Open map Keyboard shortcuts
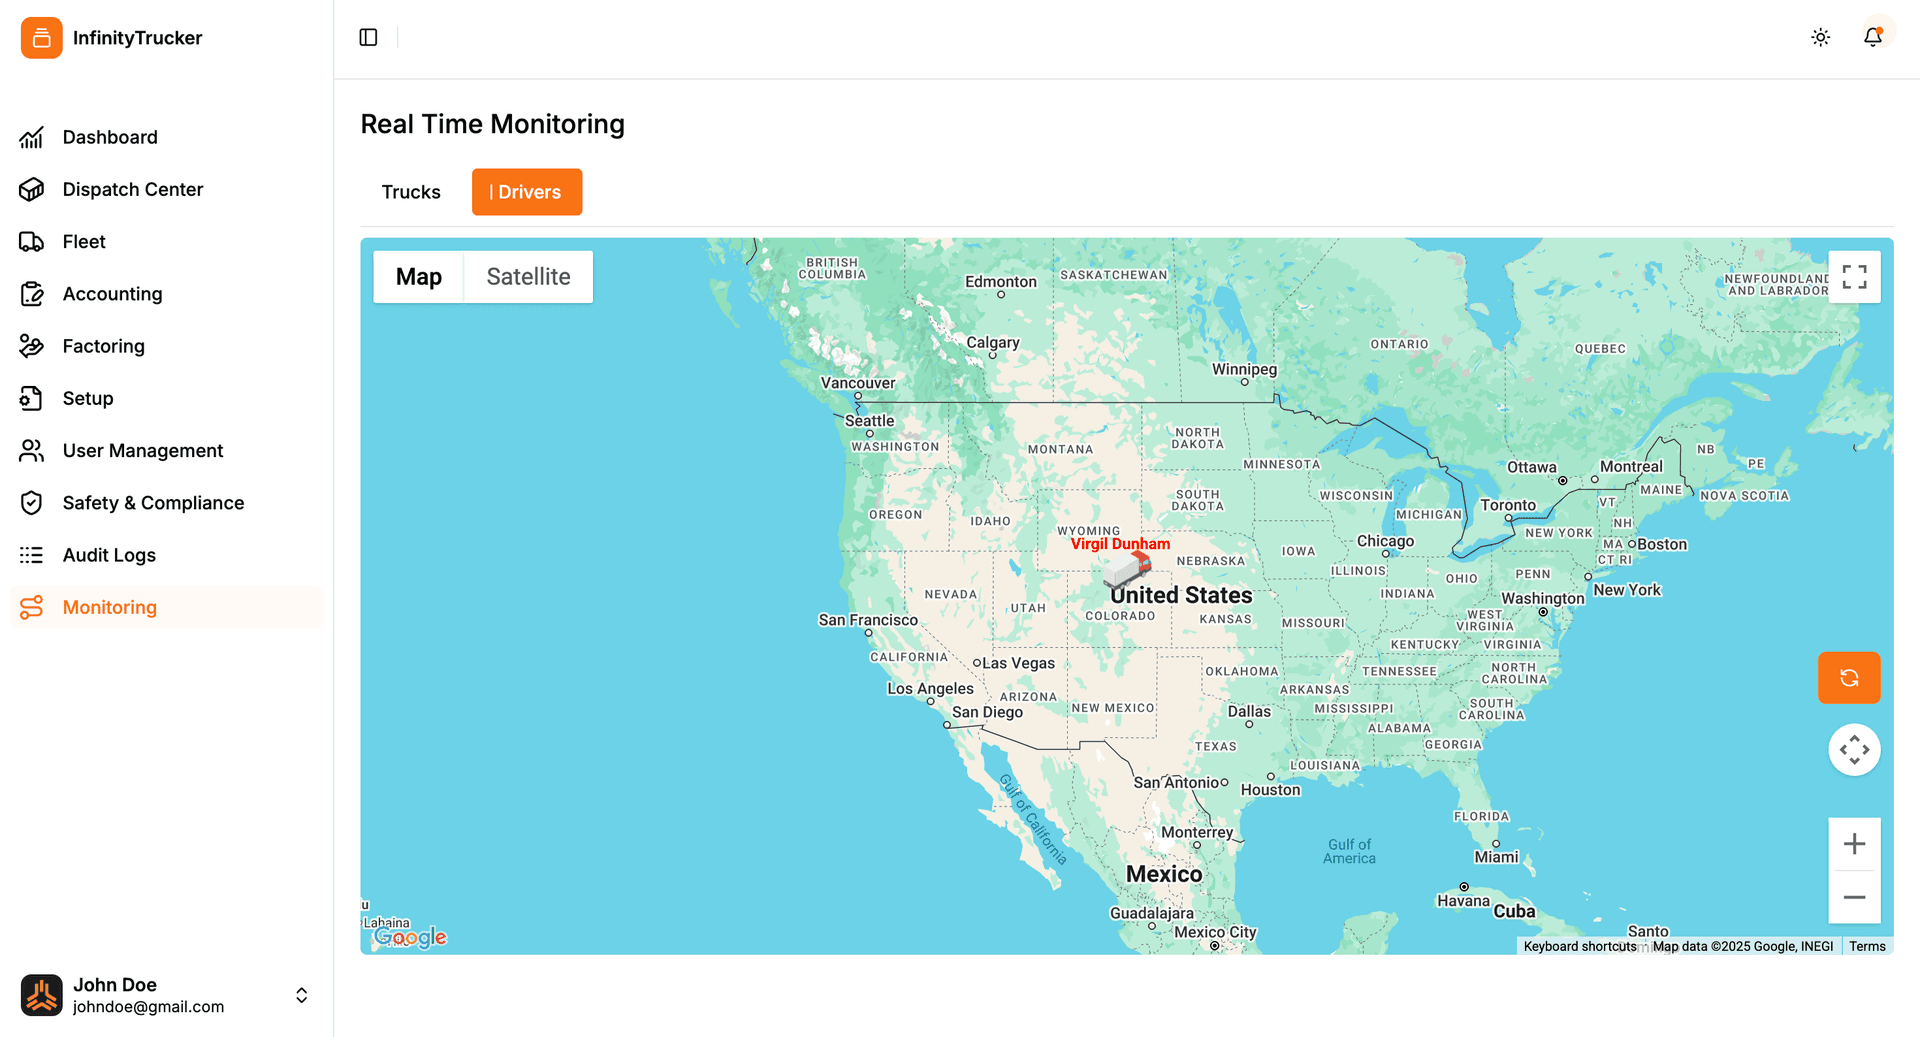Viewport: 1920px width, 1037px height. click(1579, 946)
